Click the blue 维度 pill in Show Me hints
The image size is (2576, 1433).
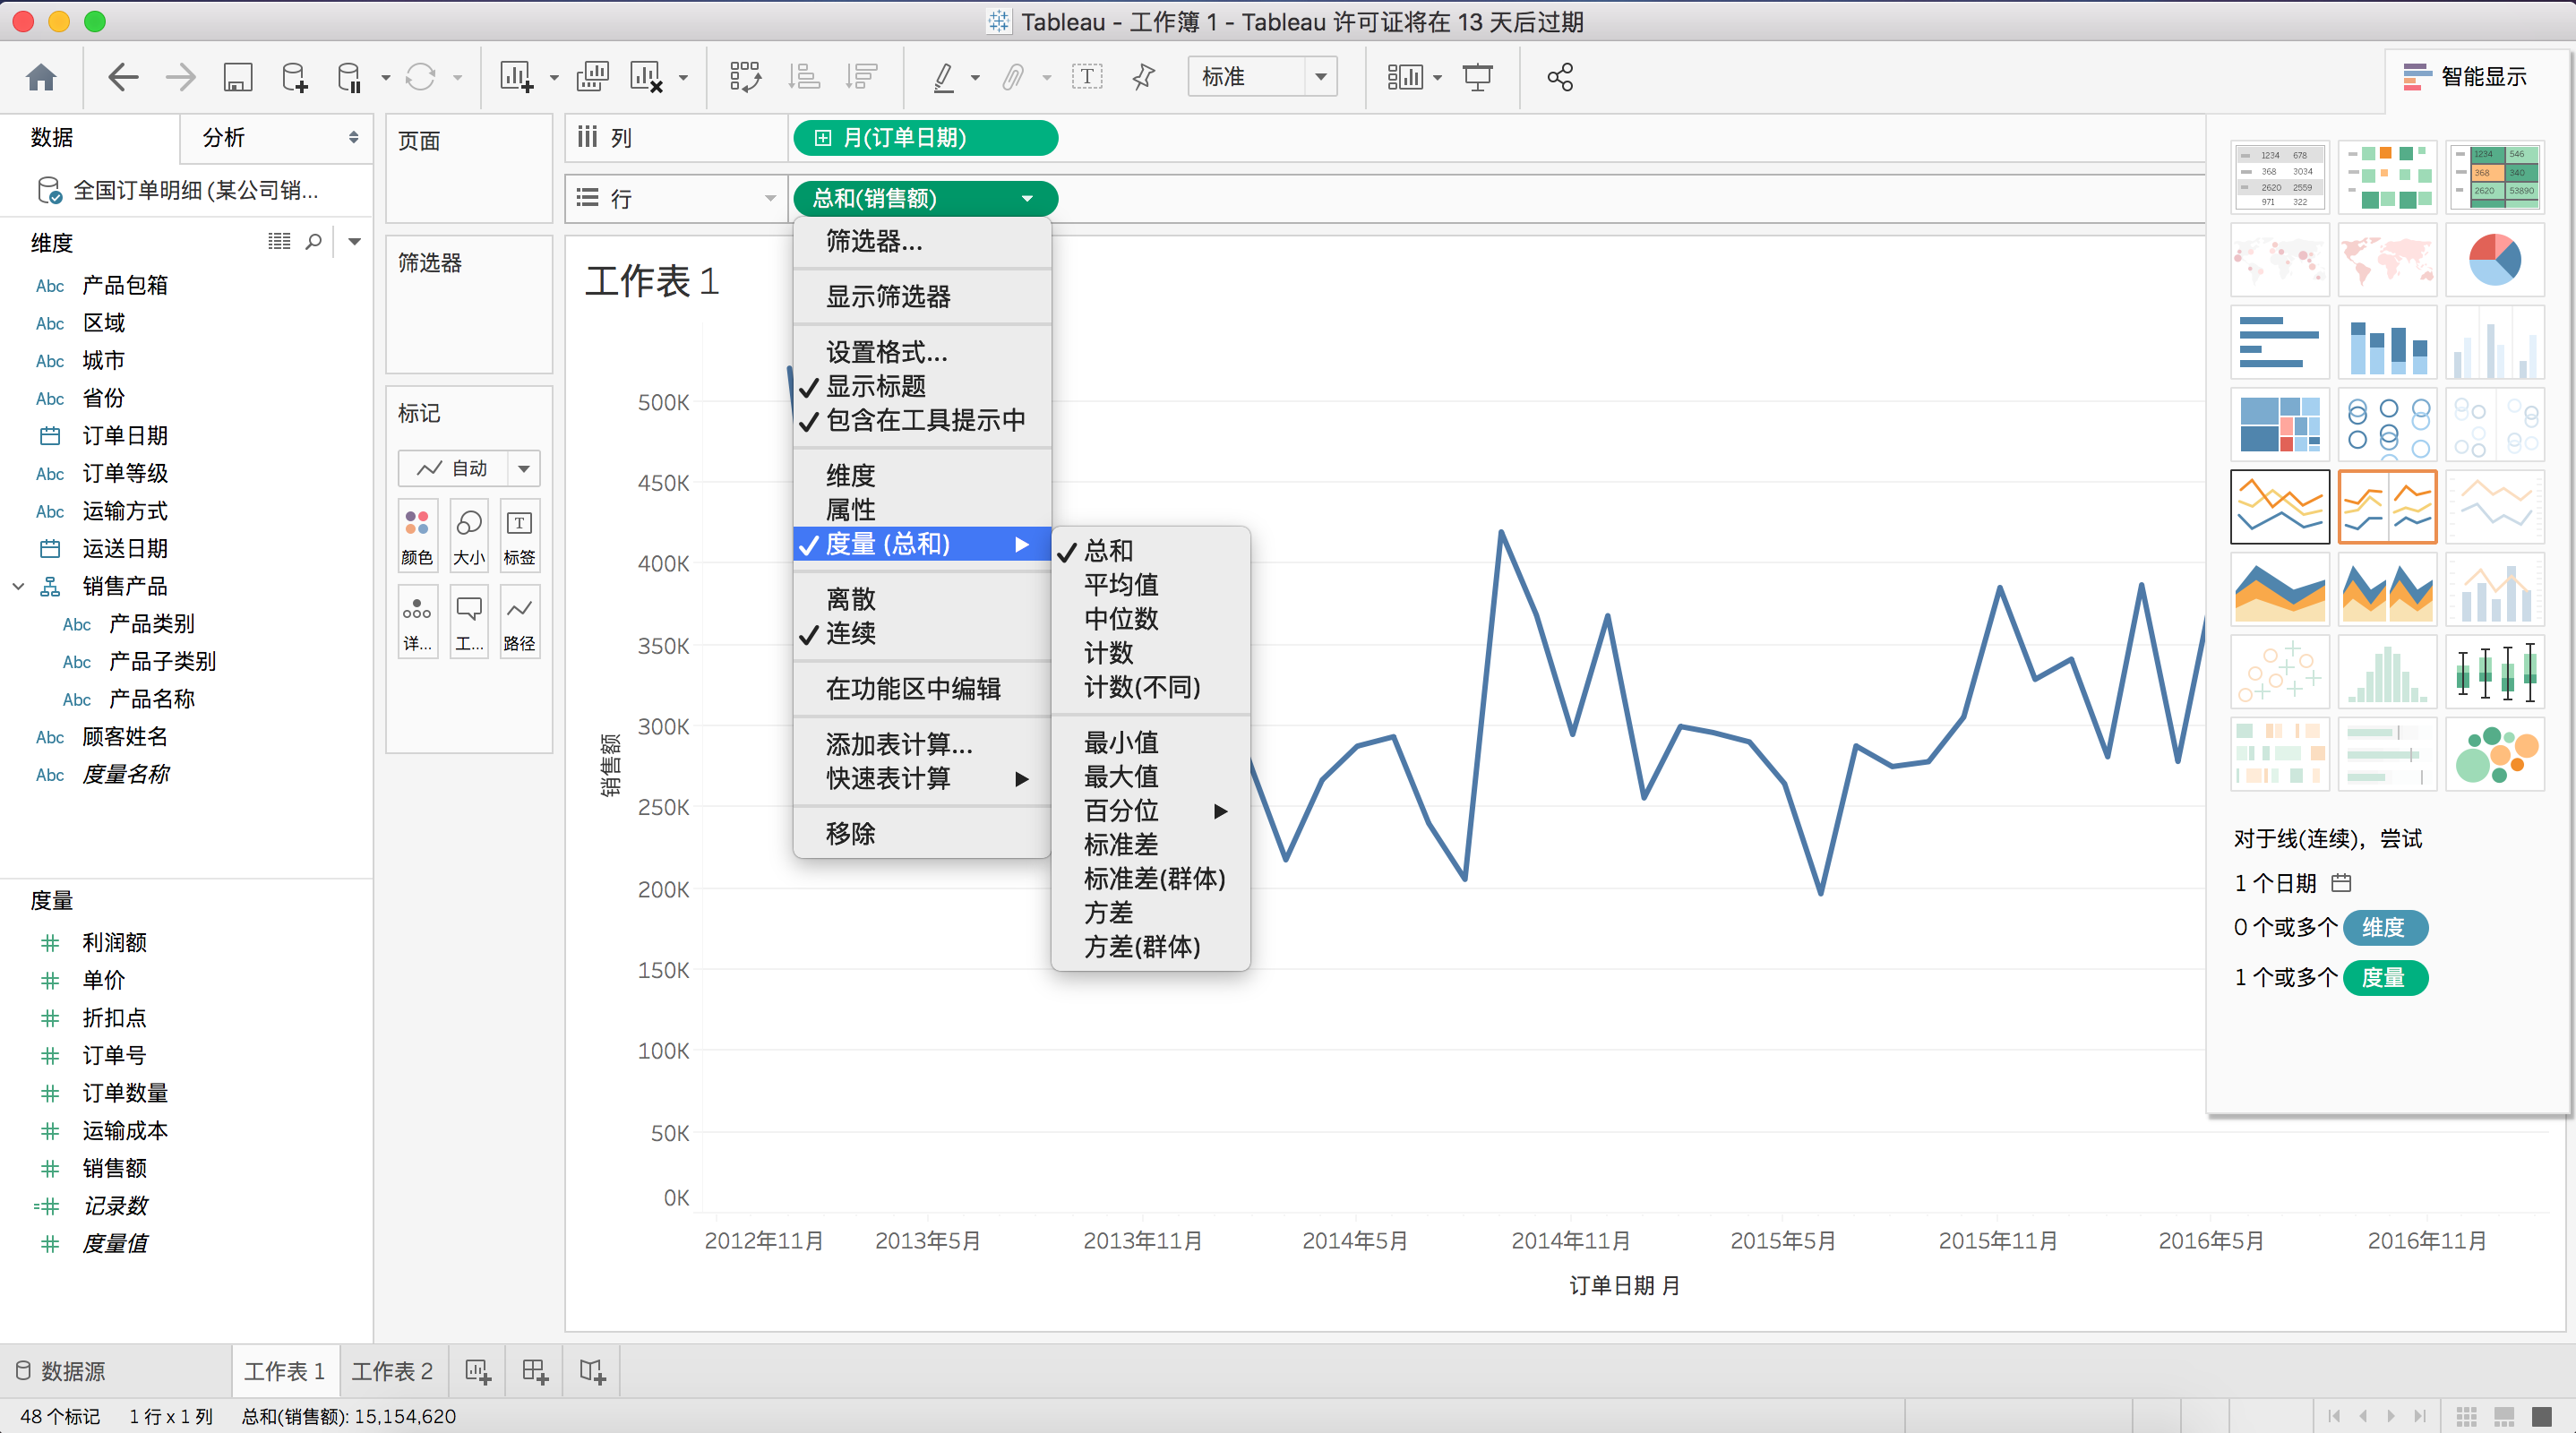[x=2385, y=927]
